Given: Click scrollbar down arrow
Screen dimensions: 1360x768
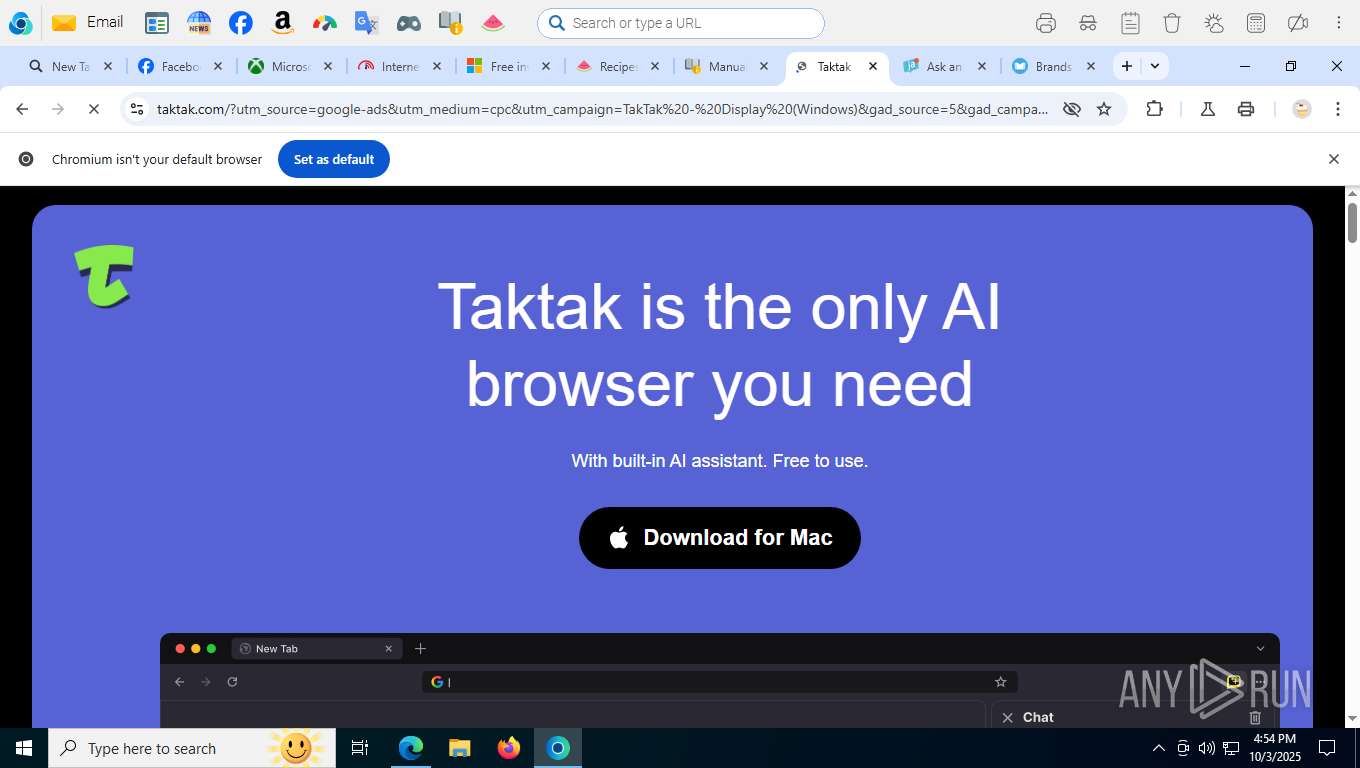Looking at the screenshot, I should click(1352, 718).
